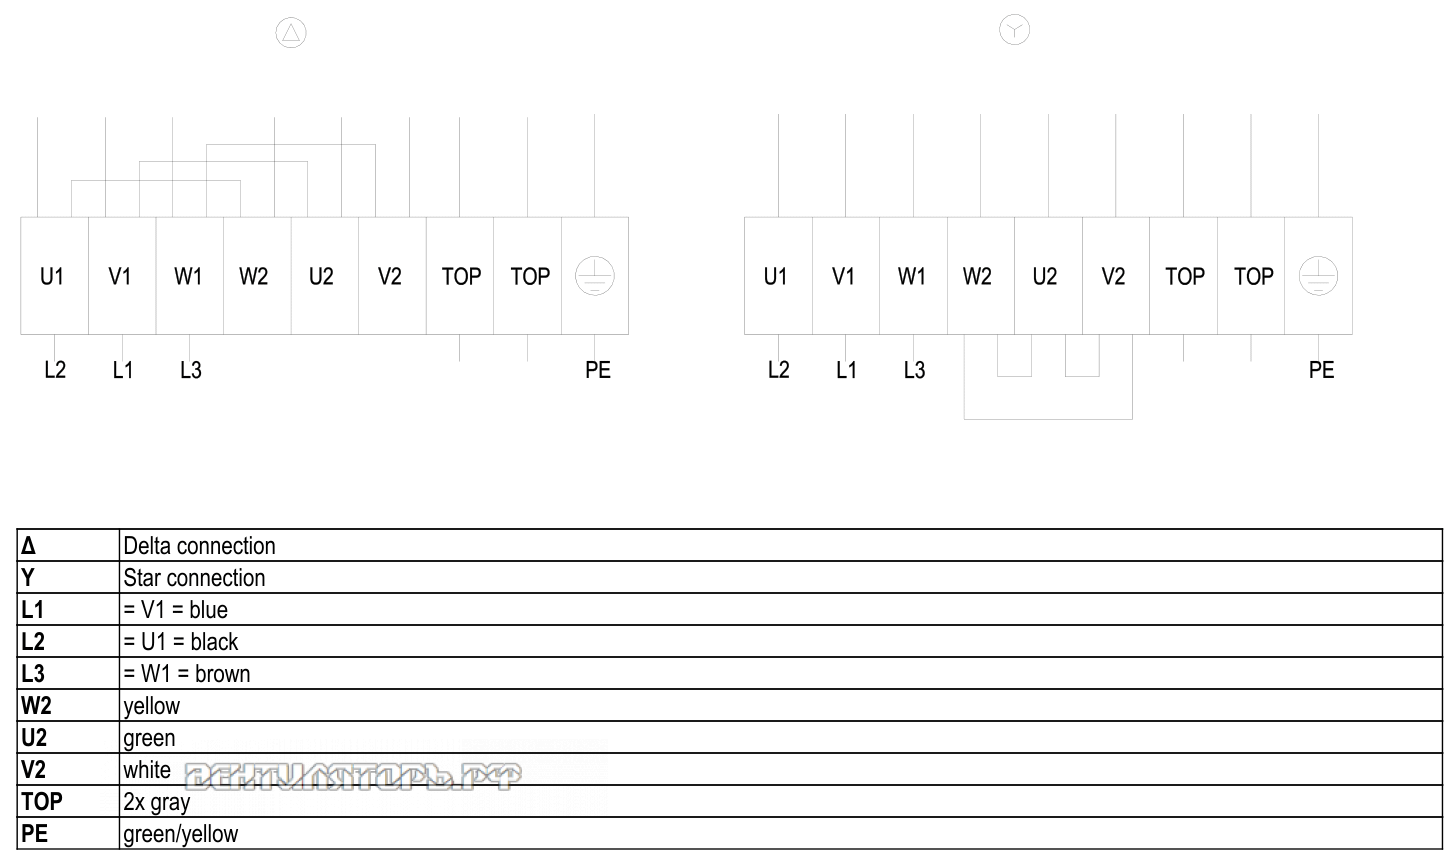Select L1 label under delta diagram
1454x866 pixels.
(x=123, y=370)
